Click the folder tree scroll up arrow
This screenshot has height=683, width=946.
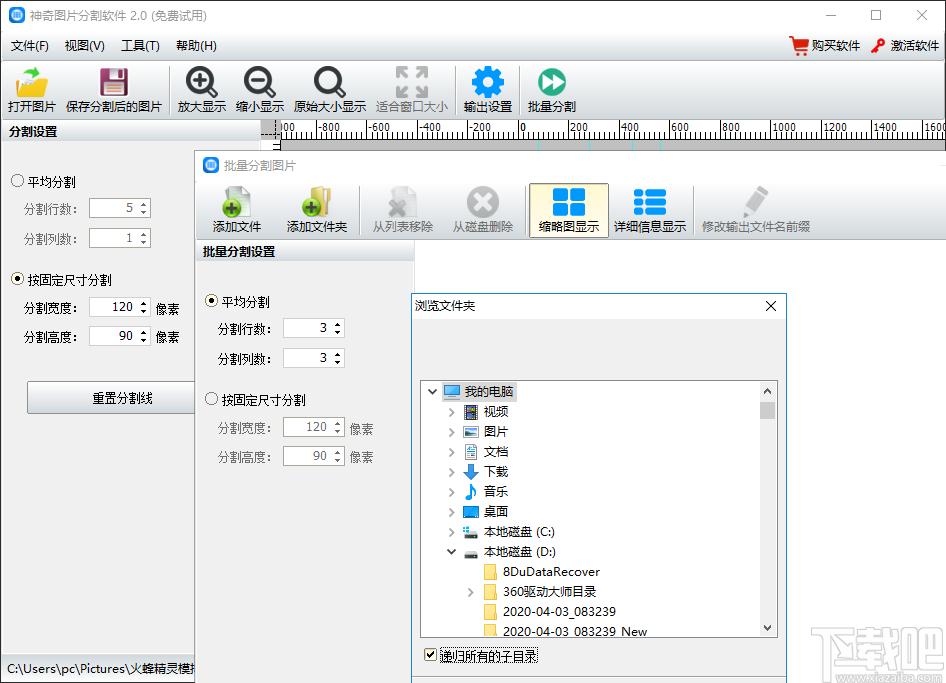tap(767, 391)
